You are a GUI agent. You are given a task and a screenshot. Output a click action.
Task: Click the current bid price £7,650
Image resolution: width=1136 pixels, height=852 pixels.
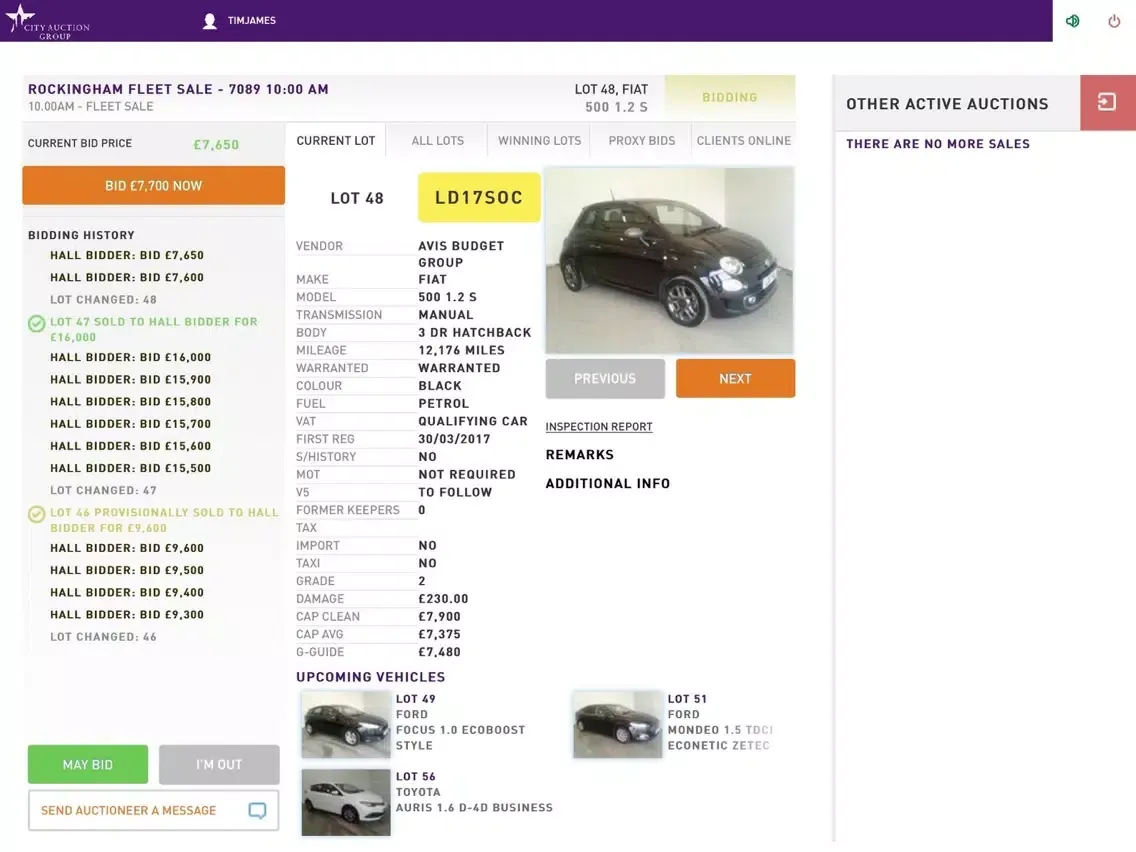pyautogui.click(x=216, y=144)
